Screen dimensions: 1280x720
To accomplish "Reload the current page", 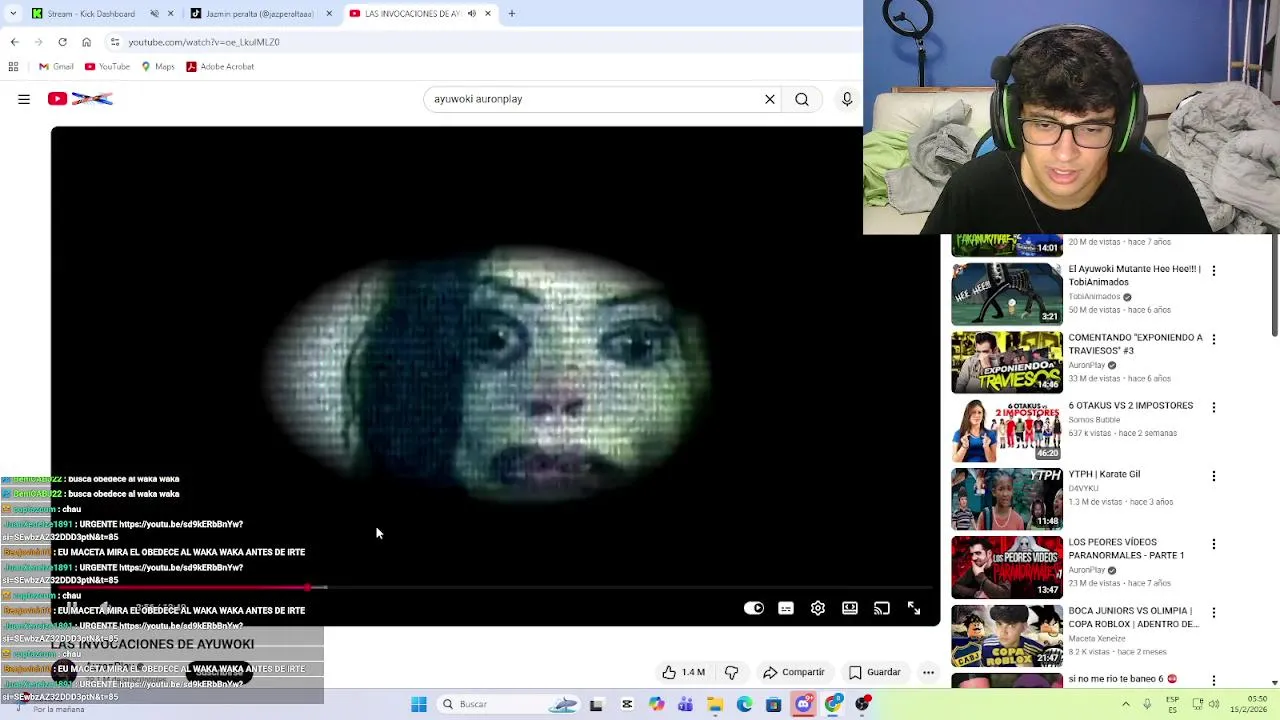I will coord(62,42).
